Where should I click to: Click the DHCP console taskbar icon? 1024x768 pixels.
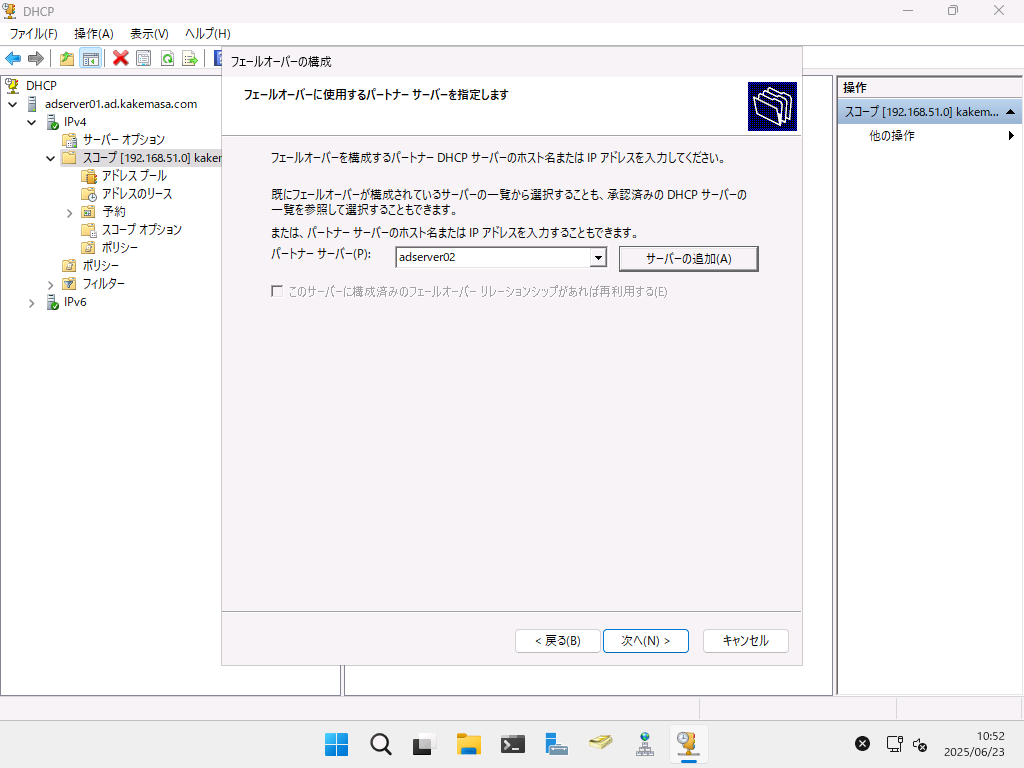(x=688, y=744)
